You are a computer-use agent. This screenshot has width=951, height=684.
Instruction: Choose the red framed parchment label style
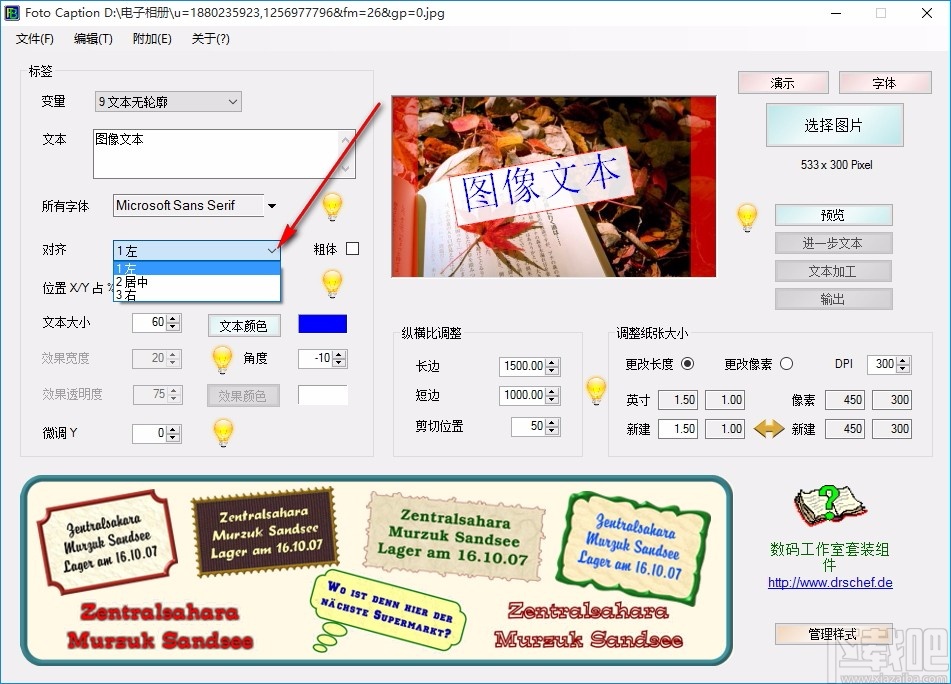pos(107,542)
